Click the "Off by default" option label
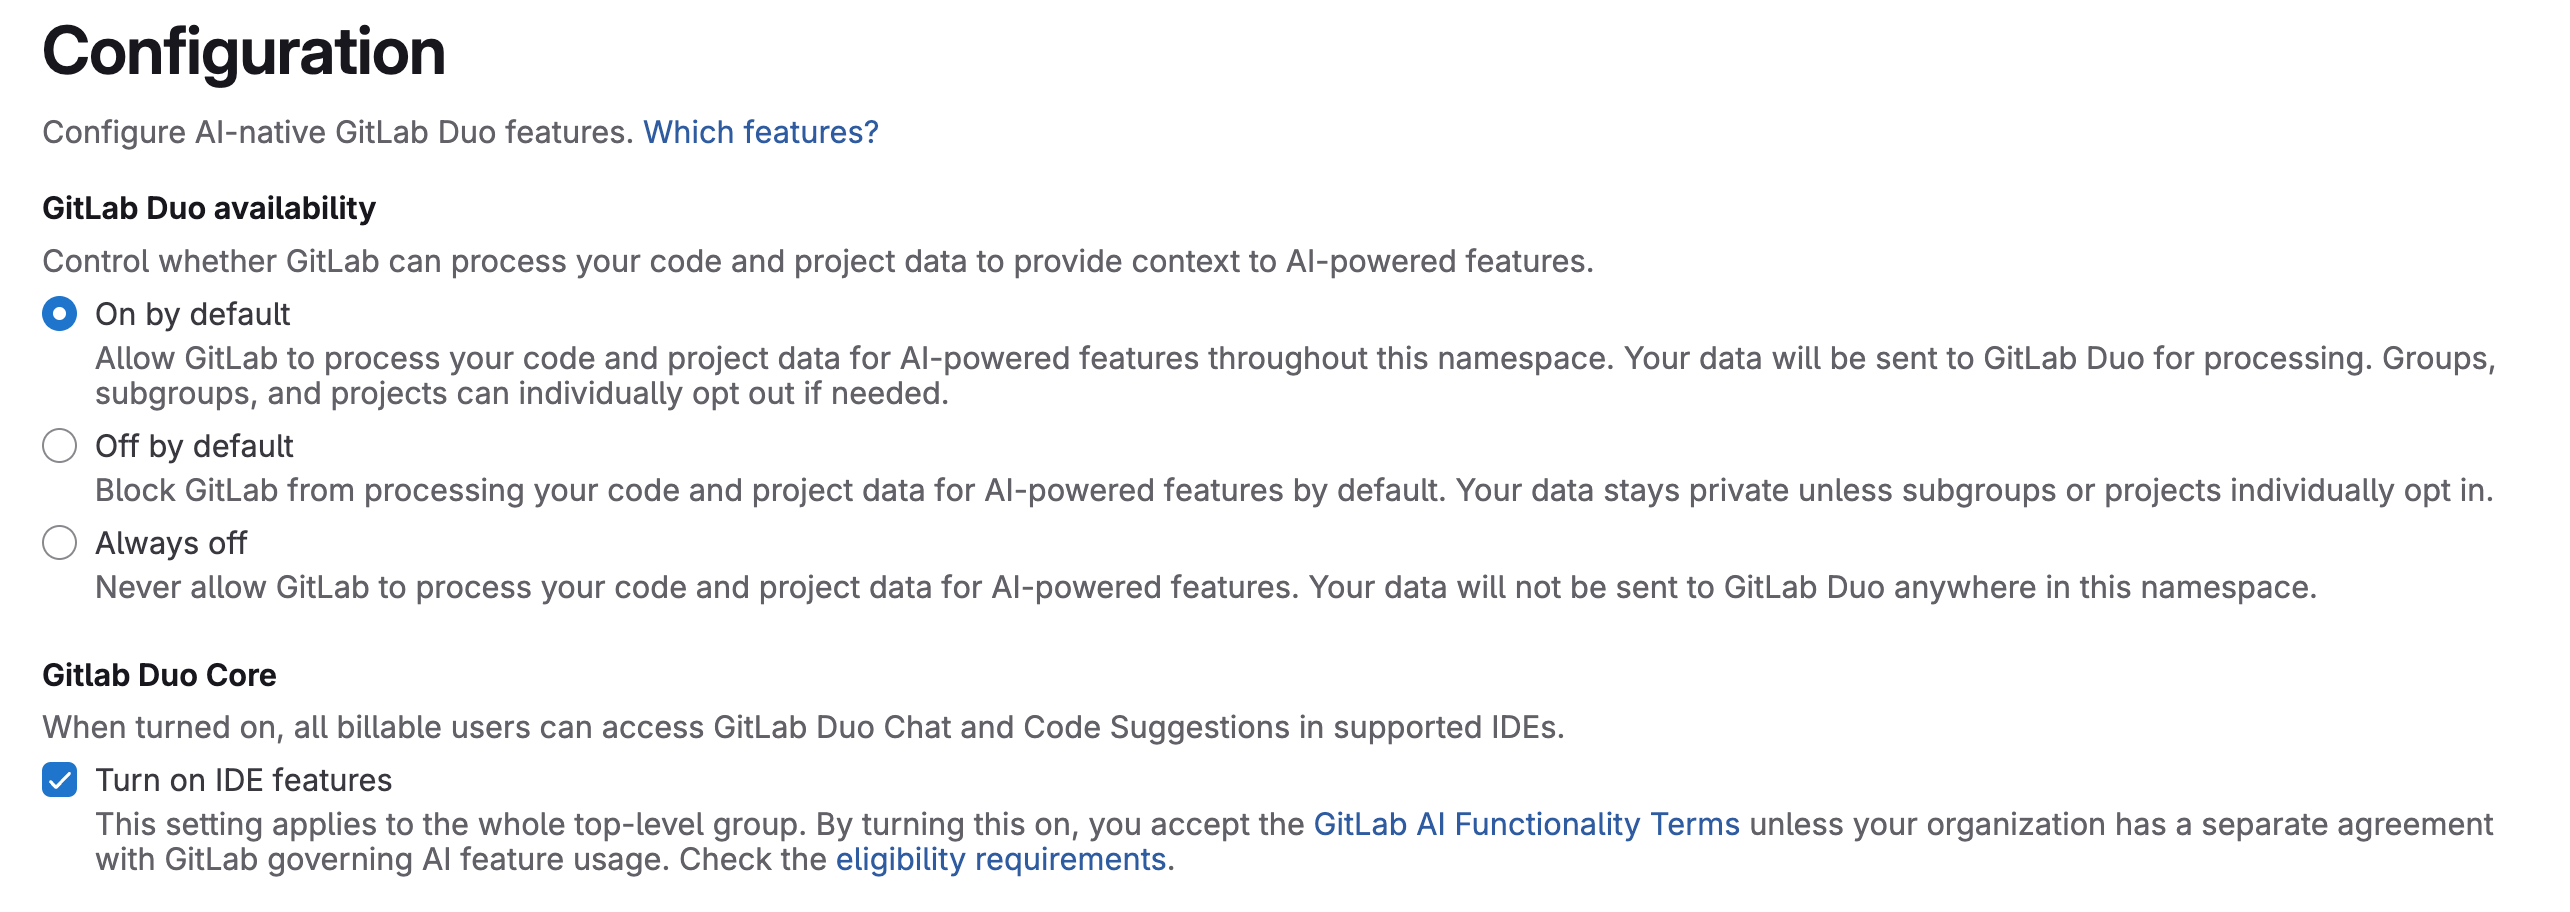The height and width of the screenshot is (912, 2570). 195,447
